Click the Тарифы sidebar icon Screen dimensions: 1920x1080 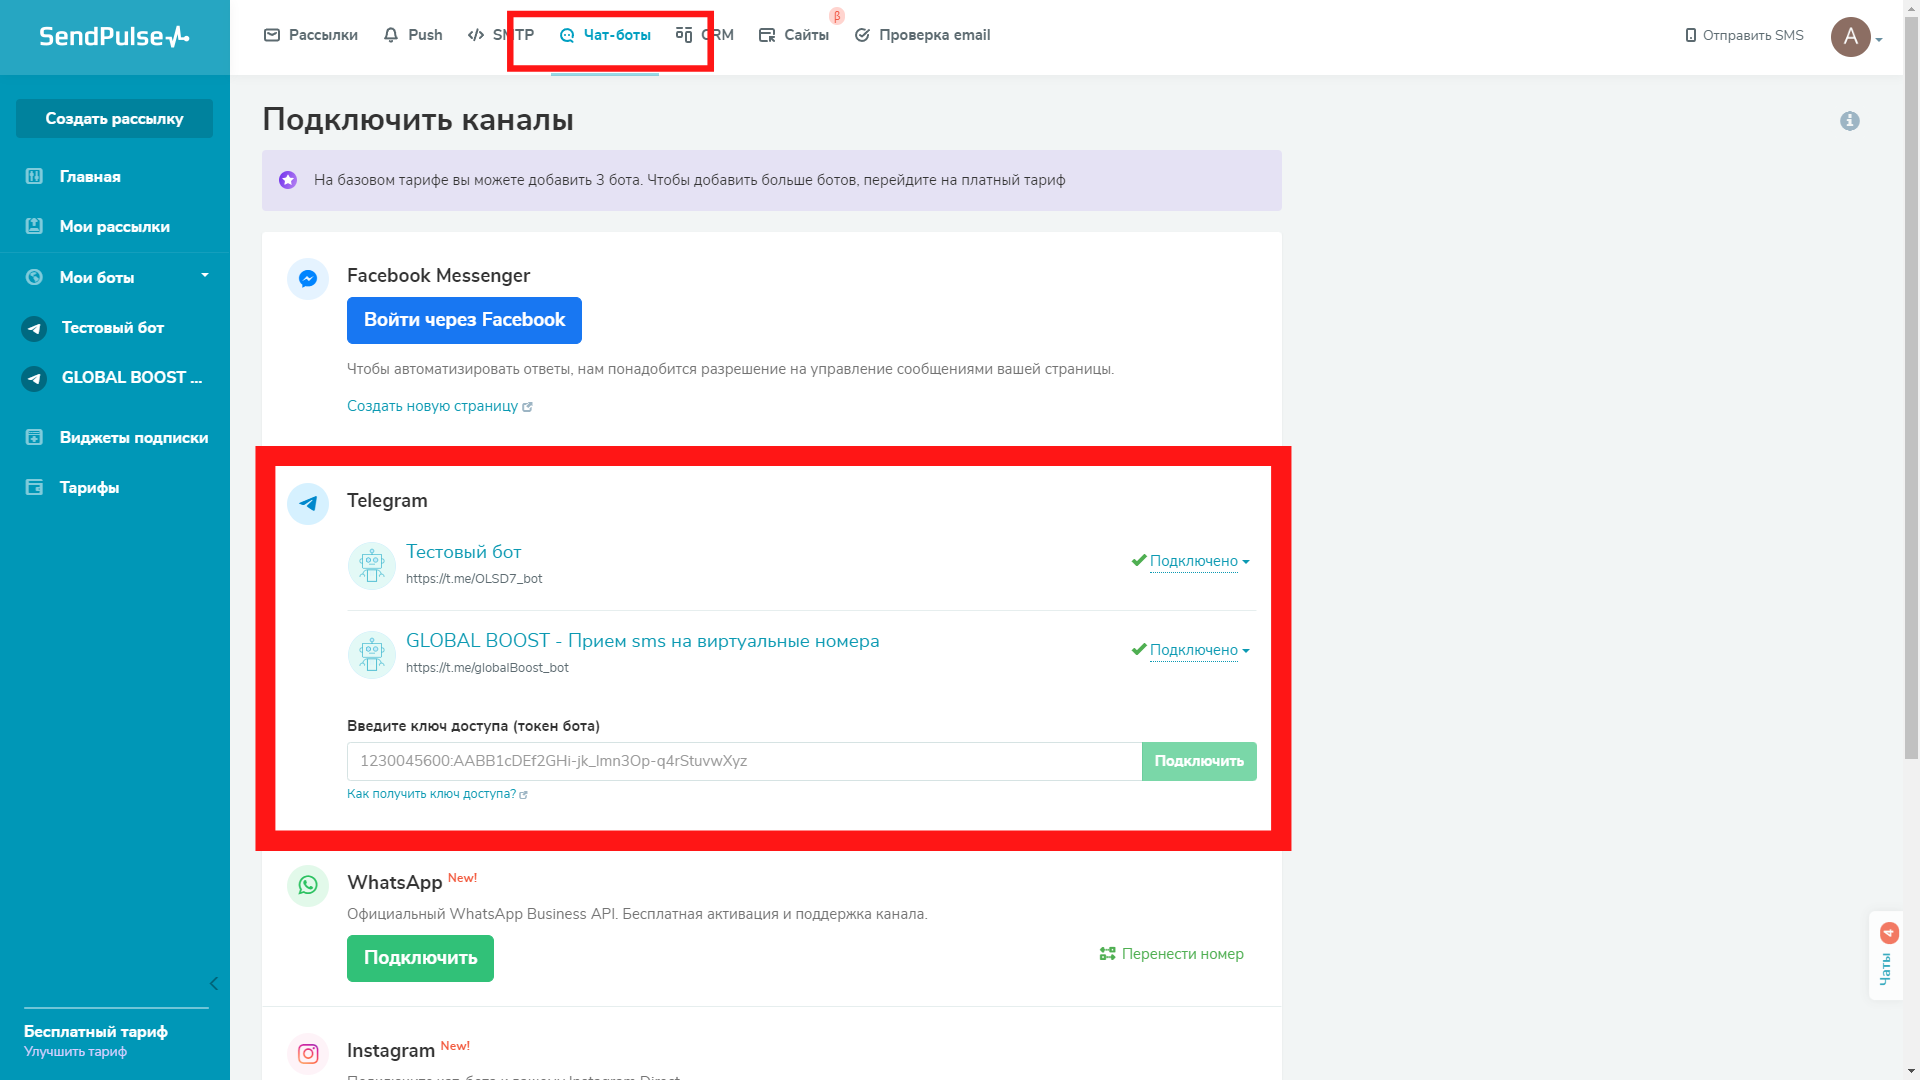click(34, 487)
